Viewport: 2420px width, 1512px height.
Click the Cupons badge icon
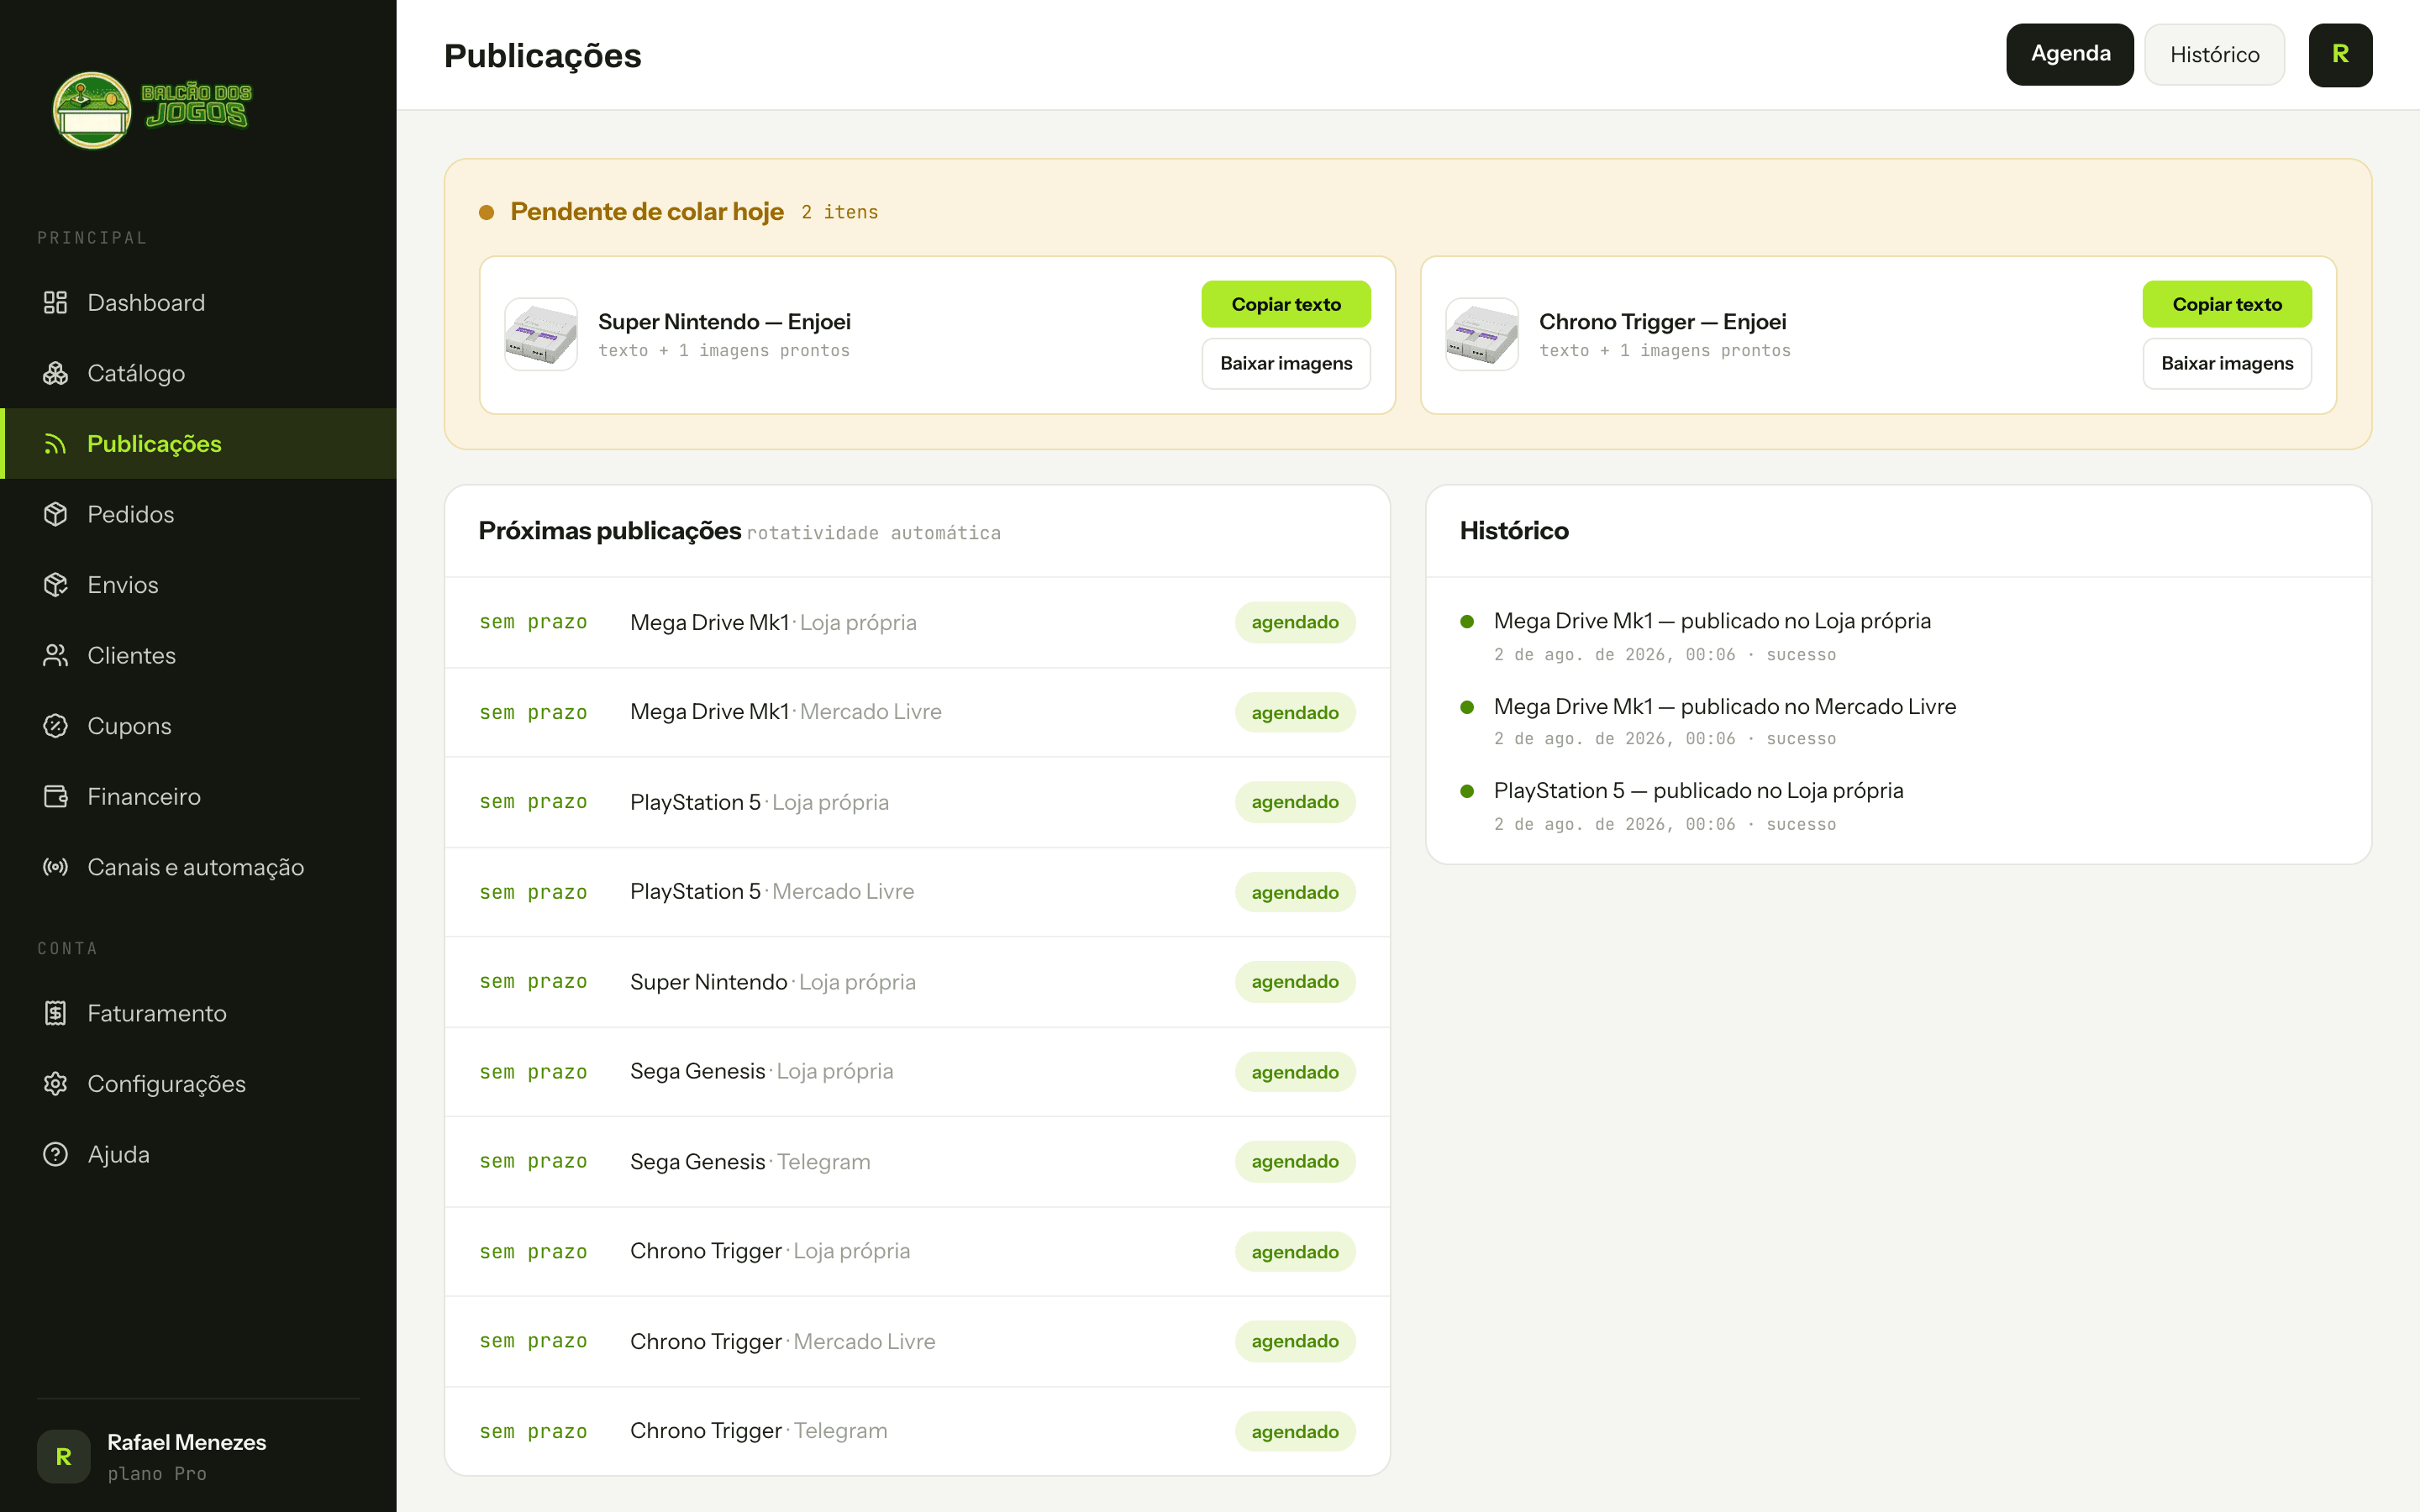pyautogui.click(x=55, y=726)
